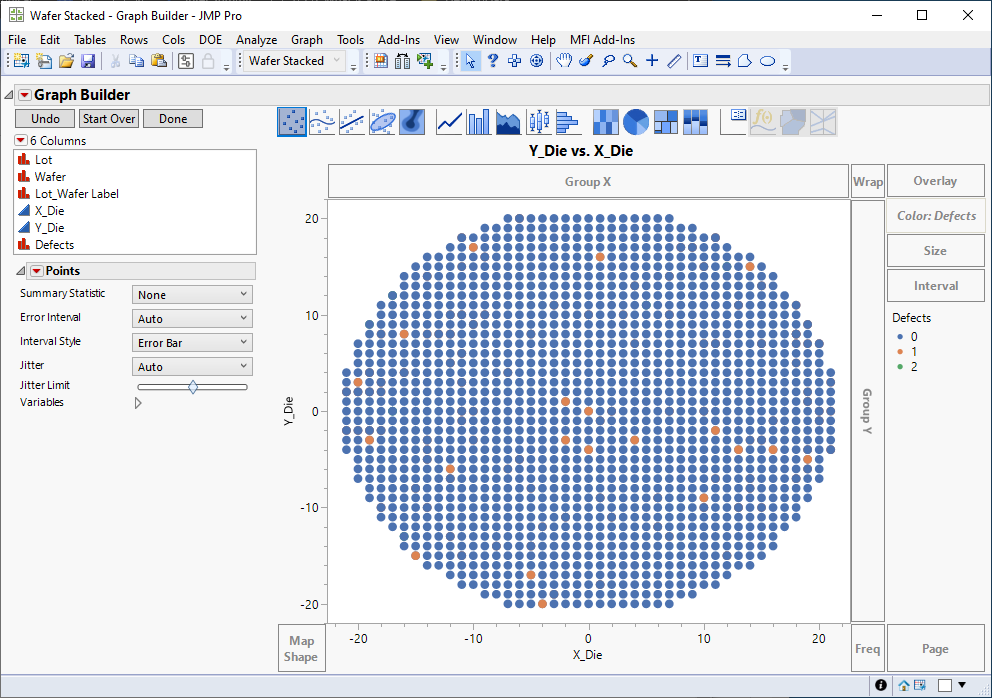Image resolution: width=992 pixels, height=698 pixels.
Task: Click the info icon in status bar
Action: (881, 685)
